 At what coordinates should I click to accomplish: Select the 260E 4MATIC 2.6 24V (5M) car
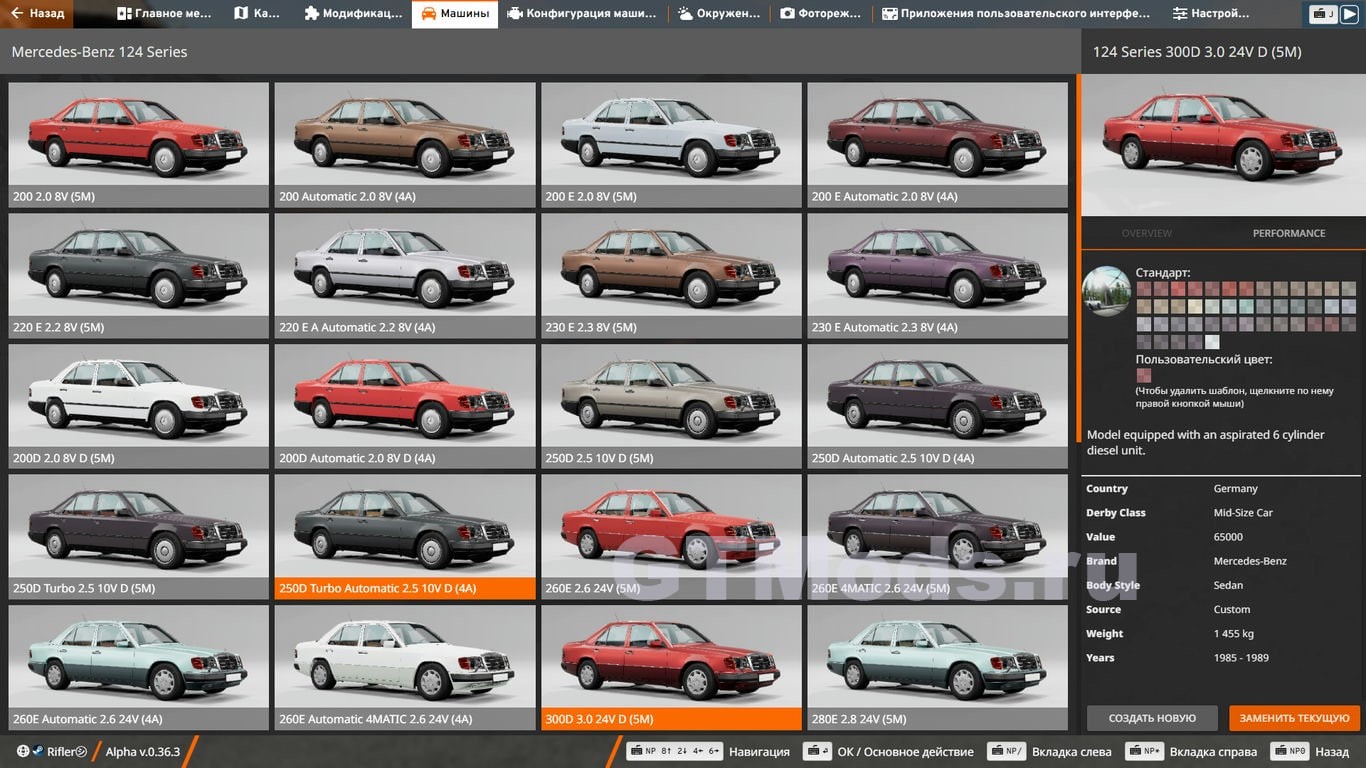(x=937, y=537)
